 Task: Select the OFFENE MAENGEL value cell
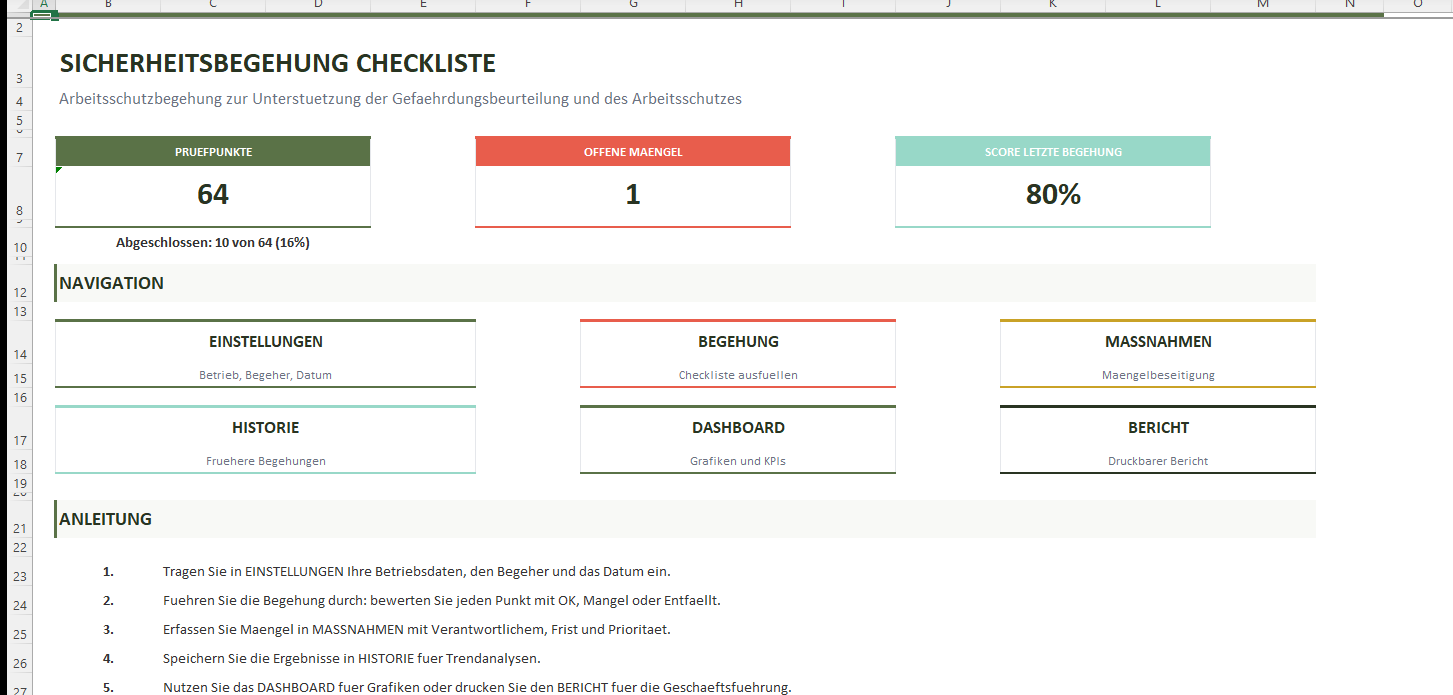tap(632, 195)
